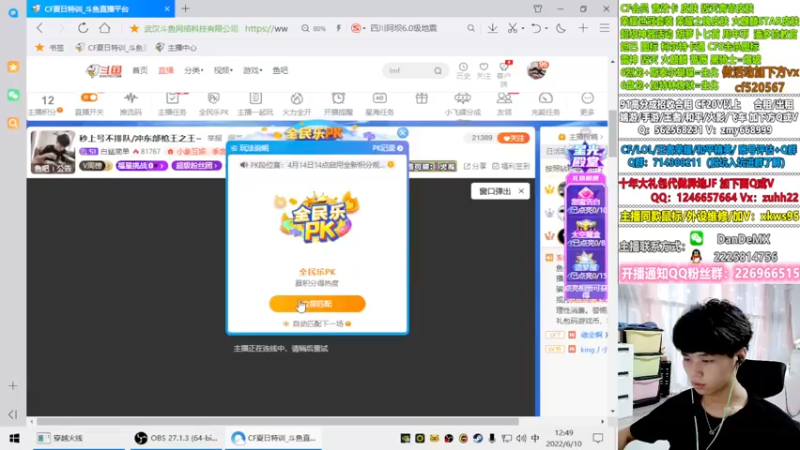Click the orange 立即匹配 match button
800x450 pixels.
[x=317, y=304]
